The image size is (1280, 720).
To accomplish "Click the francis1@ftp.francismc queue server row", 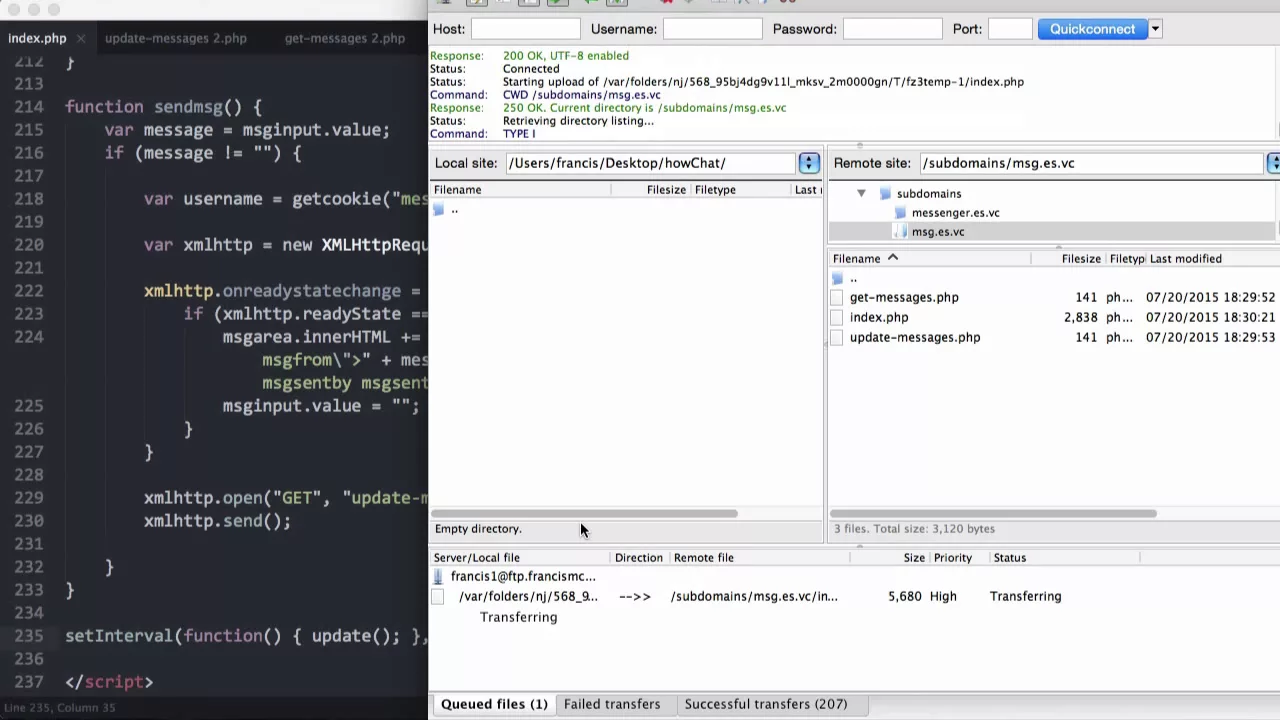I will coord(523,577).
